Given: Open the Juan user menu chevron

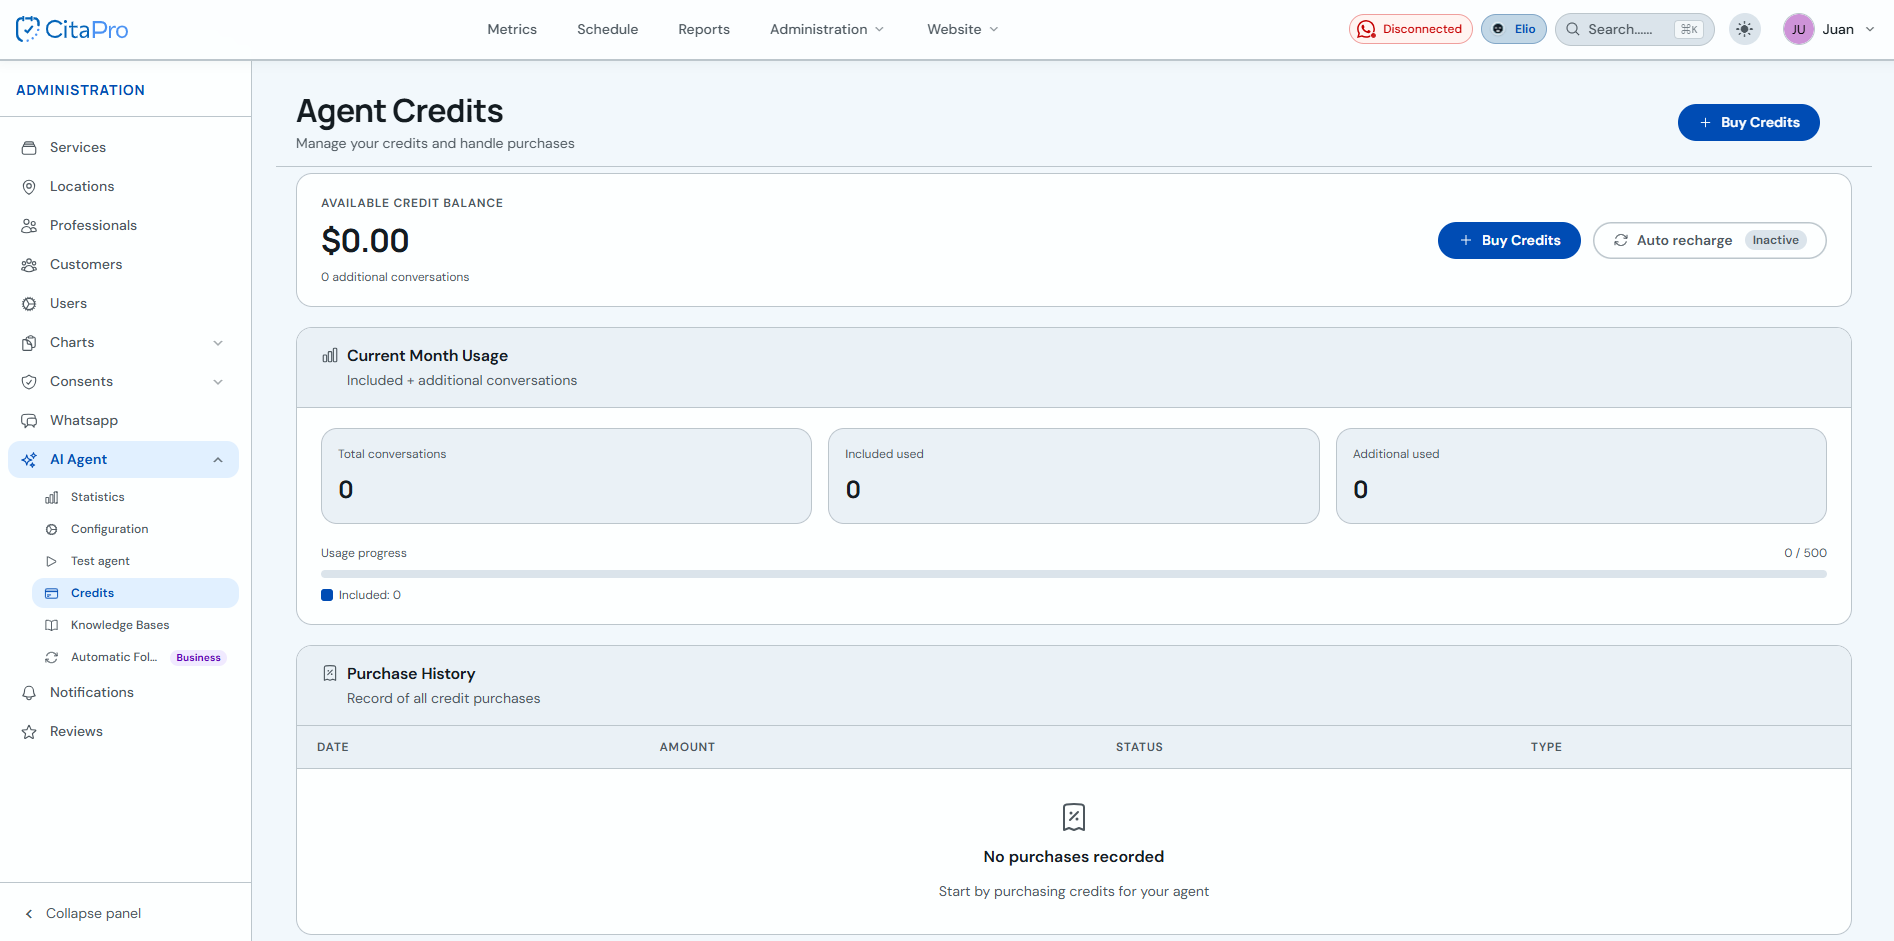Looking at the screenshot, I should [x=1870, y=29].
